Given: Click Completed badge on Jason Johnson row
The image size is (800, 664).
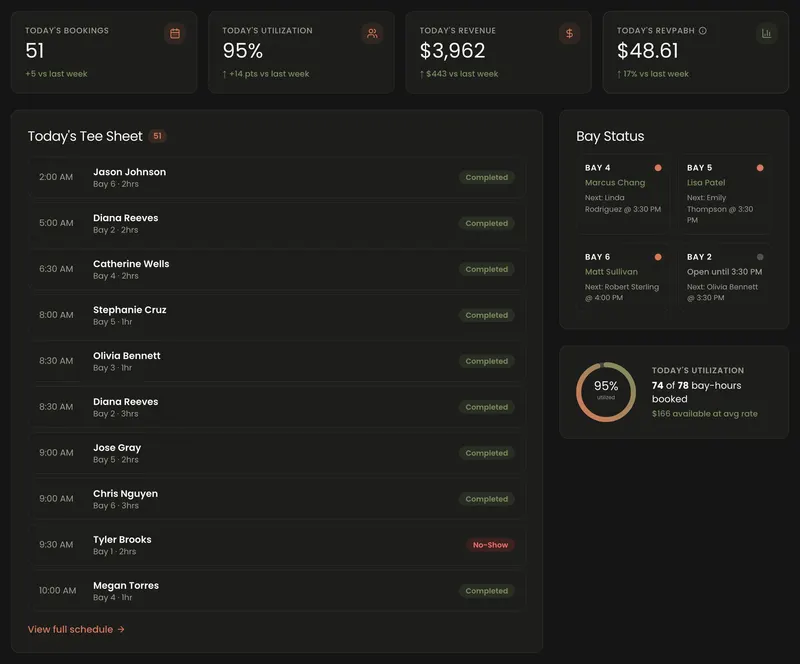Looking at the screenshot, I should click(x=486, y=178).
